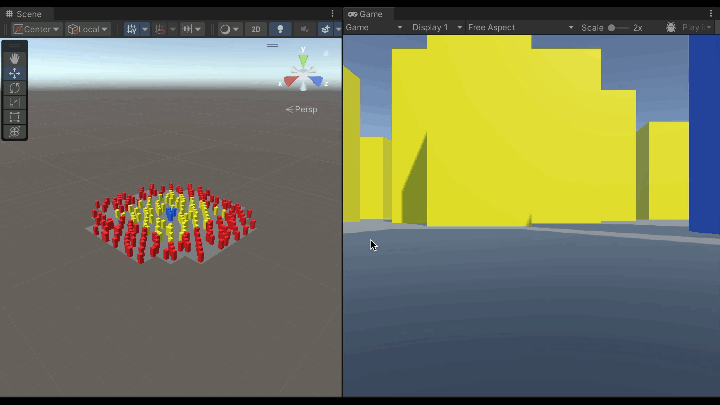Viewport: 720px width, 405px height.
Task: Select the Hand view tool
Action: click(14, 58)
